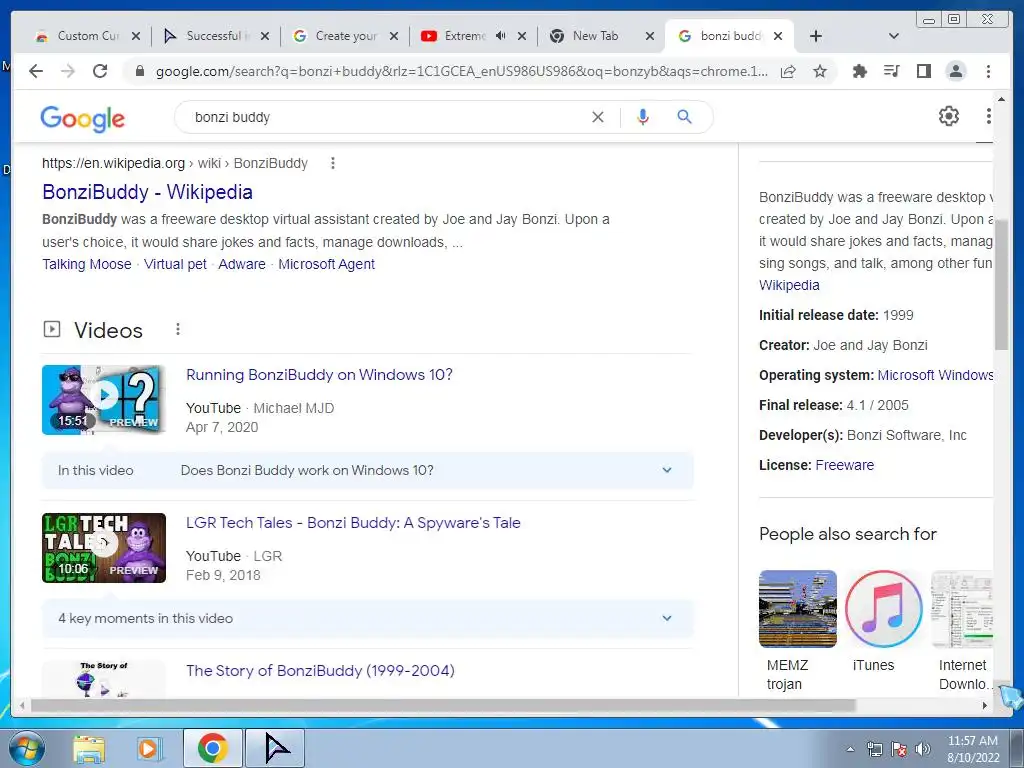Open the Action Center flag icon

click(x=899, y=749)
